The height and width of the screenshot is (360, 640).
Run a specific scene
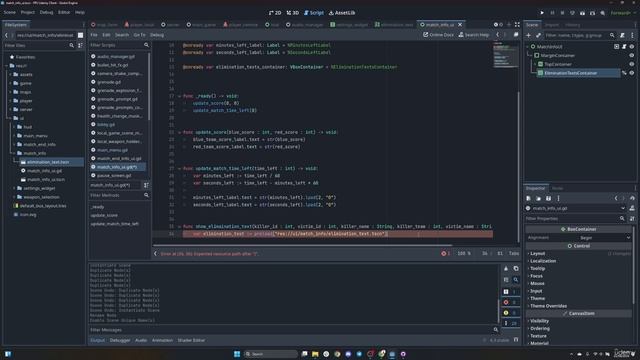[x=593, y=13]
